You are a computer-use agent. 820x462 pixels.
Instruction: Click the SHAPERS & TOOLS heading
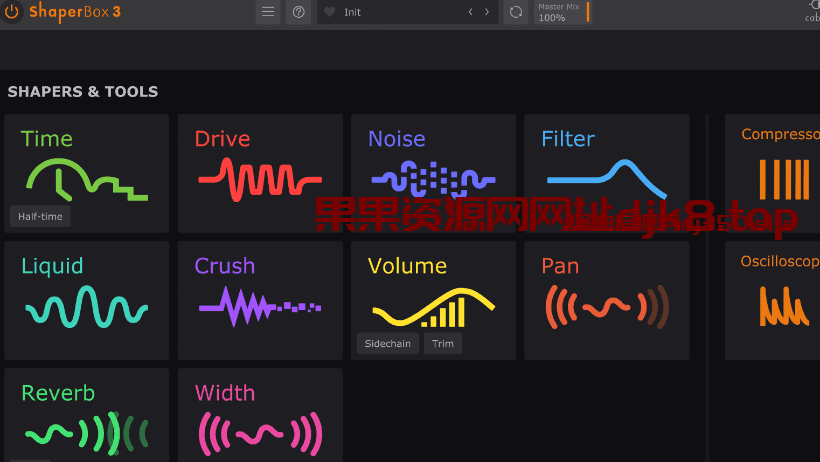pyautogui.click(x=83, y=92)
